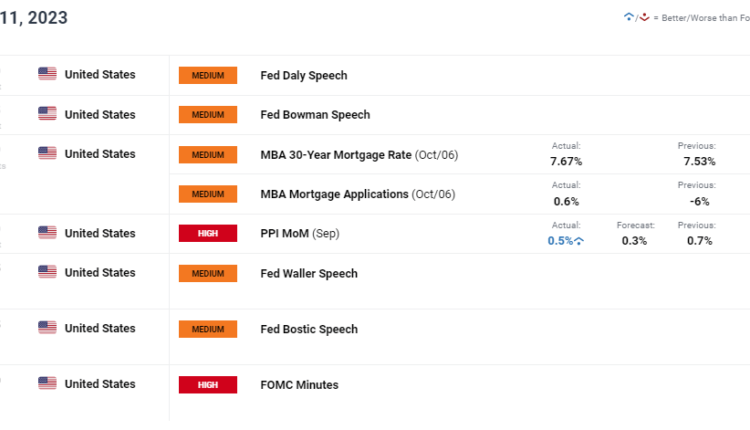Click the Better/Worse than Forecast legend icons
Image resolution: width=750 pixels, height=430 pixels.
click(x=635, y=17)
